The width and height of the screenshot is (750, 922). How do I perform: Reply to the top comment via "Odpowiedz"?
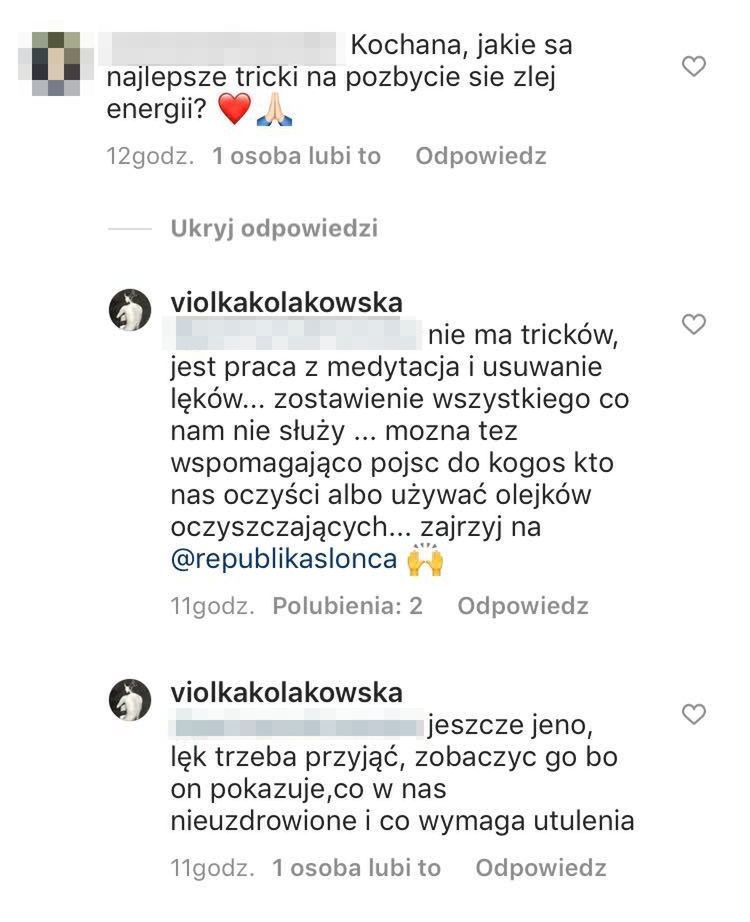pyautogui.click(x=481, y=156)
